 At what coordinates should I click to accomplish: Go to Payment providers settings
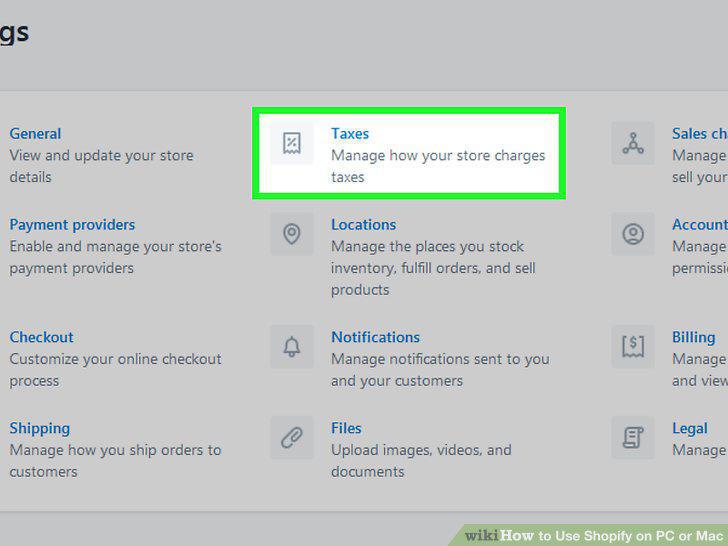[72, 225]
